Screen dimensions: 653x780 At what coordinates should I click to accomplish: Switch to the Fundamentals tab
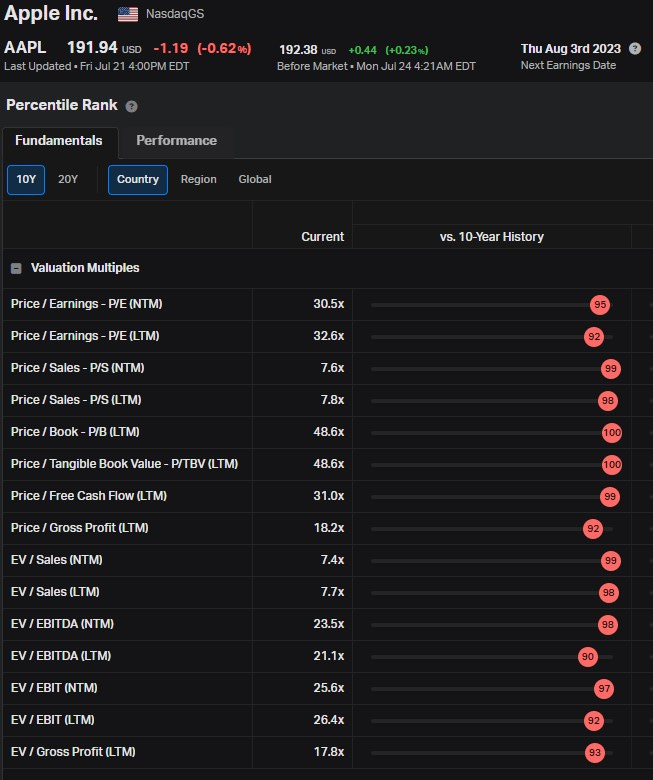coord(59,141)
